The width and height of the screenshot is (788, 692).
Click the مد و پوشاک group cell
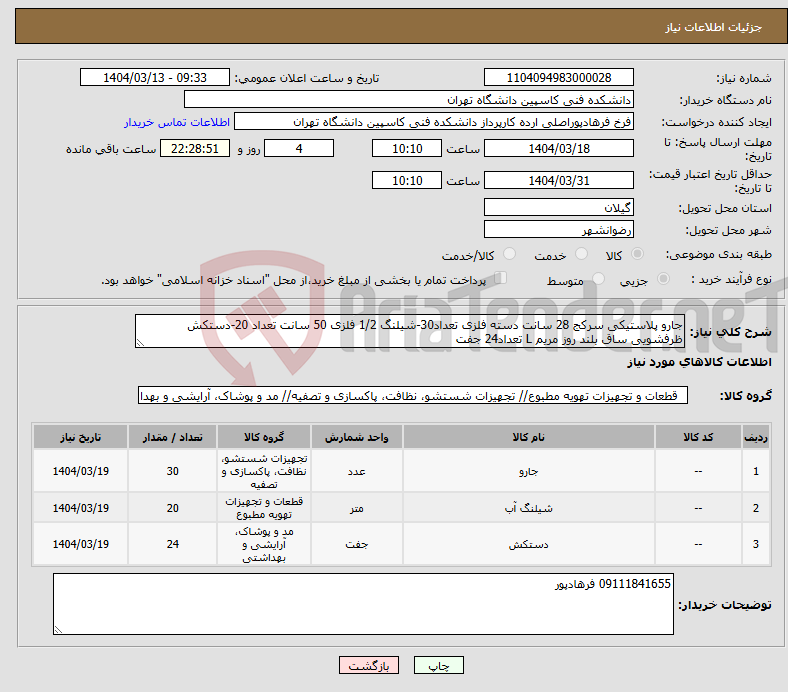click(264, 544)
